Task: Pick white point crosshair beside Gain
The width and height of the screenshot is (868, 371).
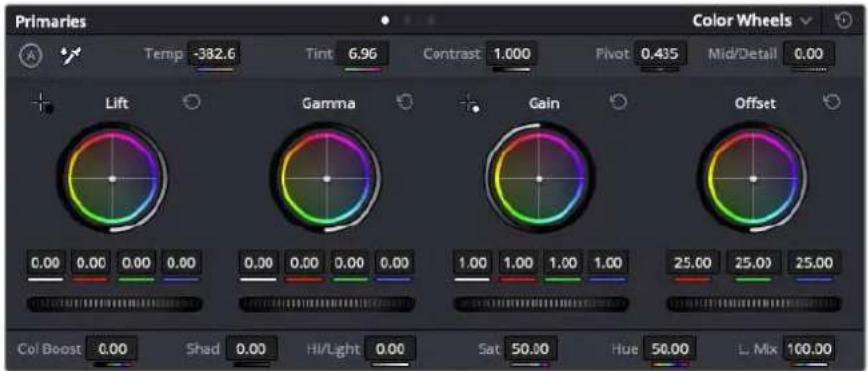Action: [x=469, y=104]
